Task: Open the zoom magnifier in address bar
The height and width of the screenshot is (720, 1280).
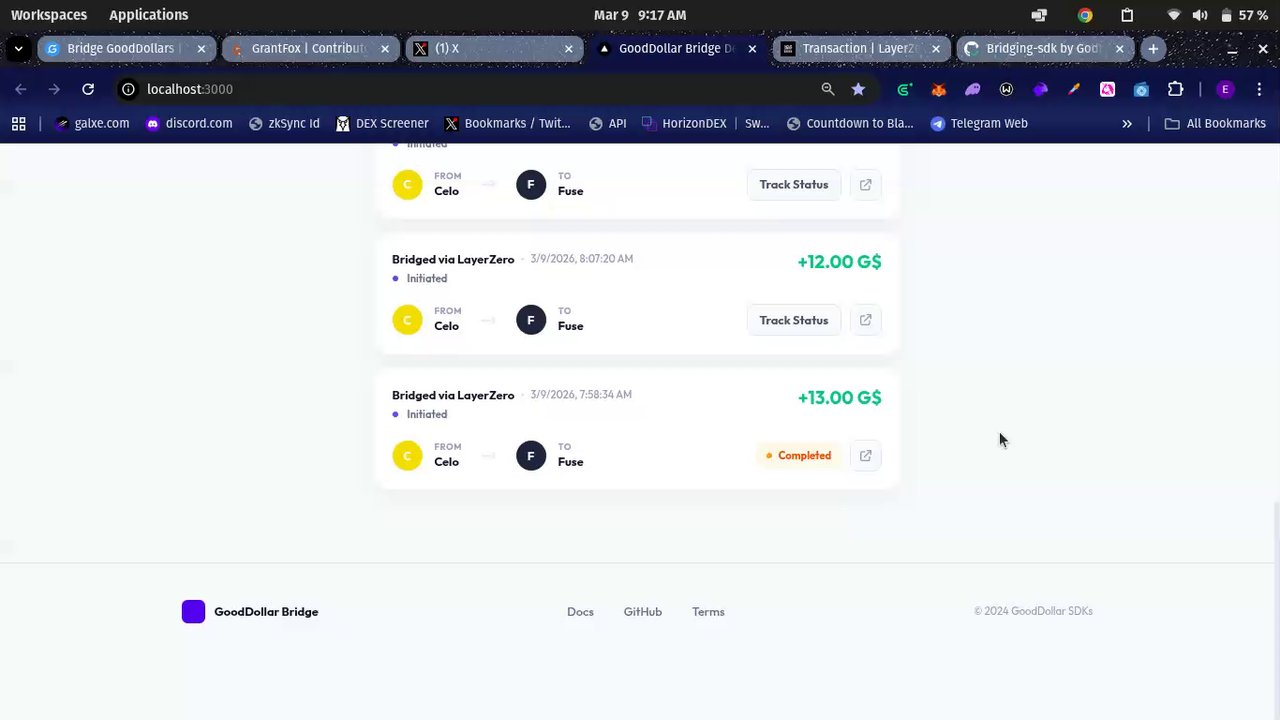Action: (828, 89)
